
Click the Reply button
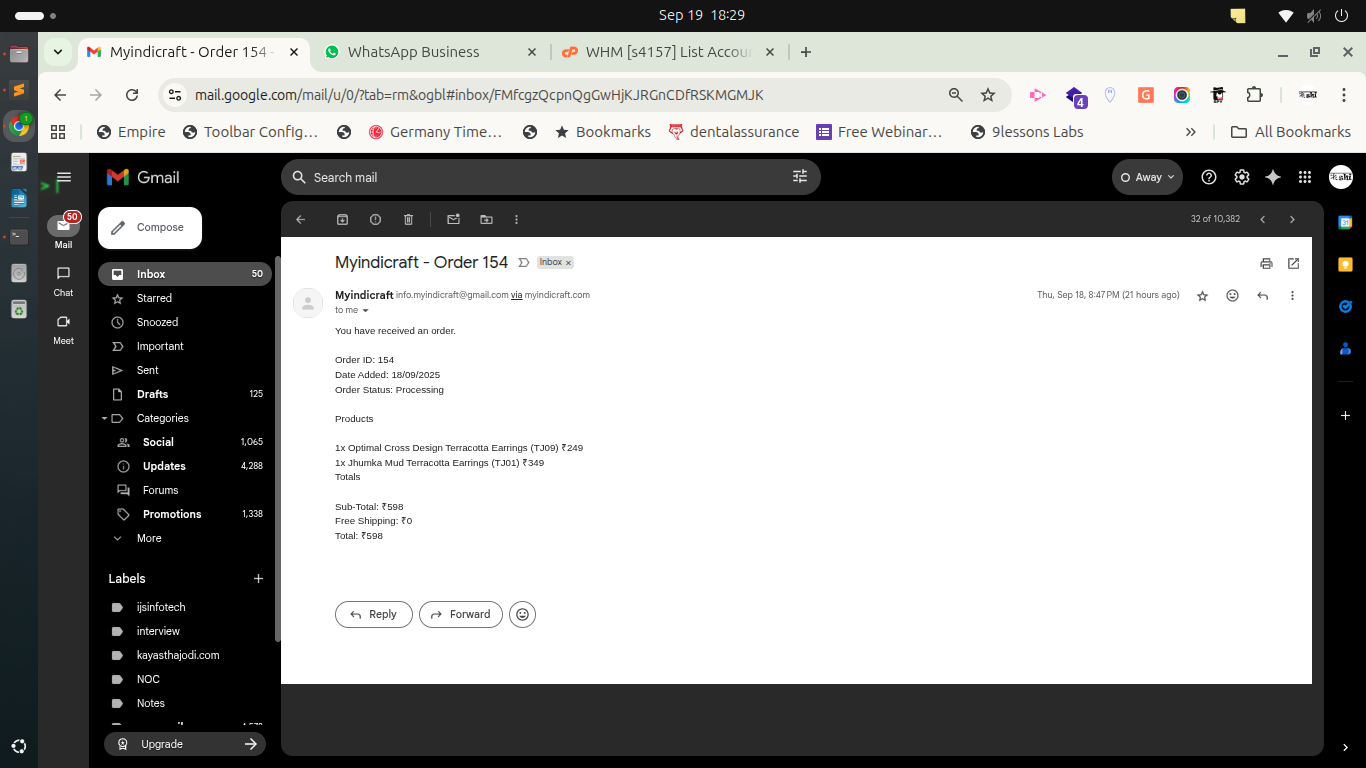click(x=373, y=615)
